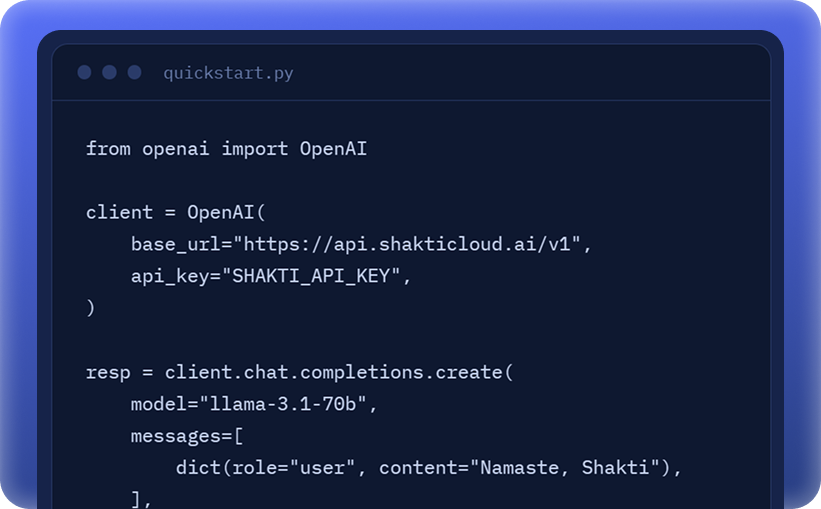Click the closing parenthesis under api_key line
Viewport: 821px width, 509px height.
(91, 307)
